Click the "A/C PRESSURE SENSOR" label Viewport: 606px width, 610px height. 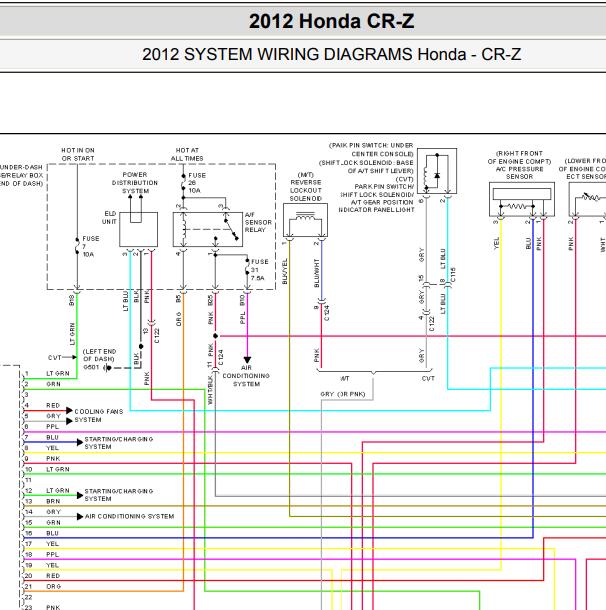[519, 173]
